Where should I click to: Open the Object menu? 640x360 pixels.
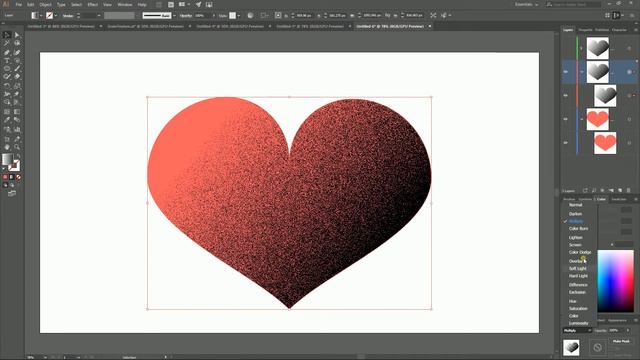45,4
